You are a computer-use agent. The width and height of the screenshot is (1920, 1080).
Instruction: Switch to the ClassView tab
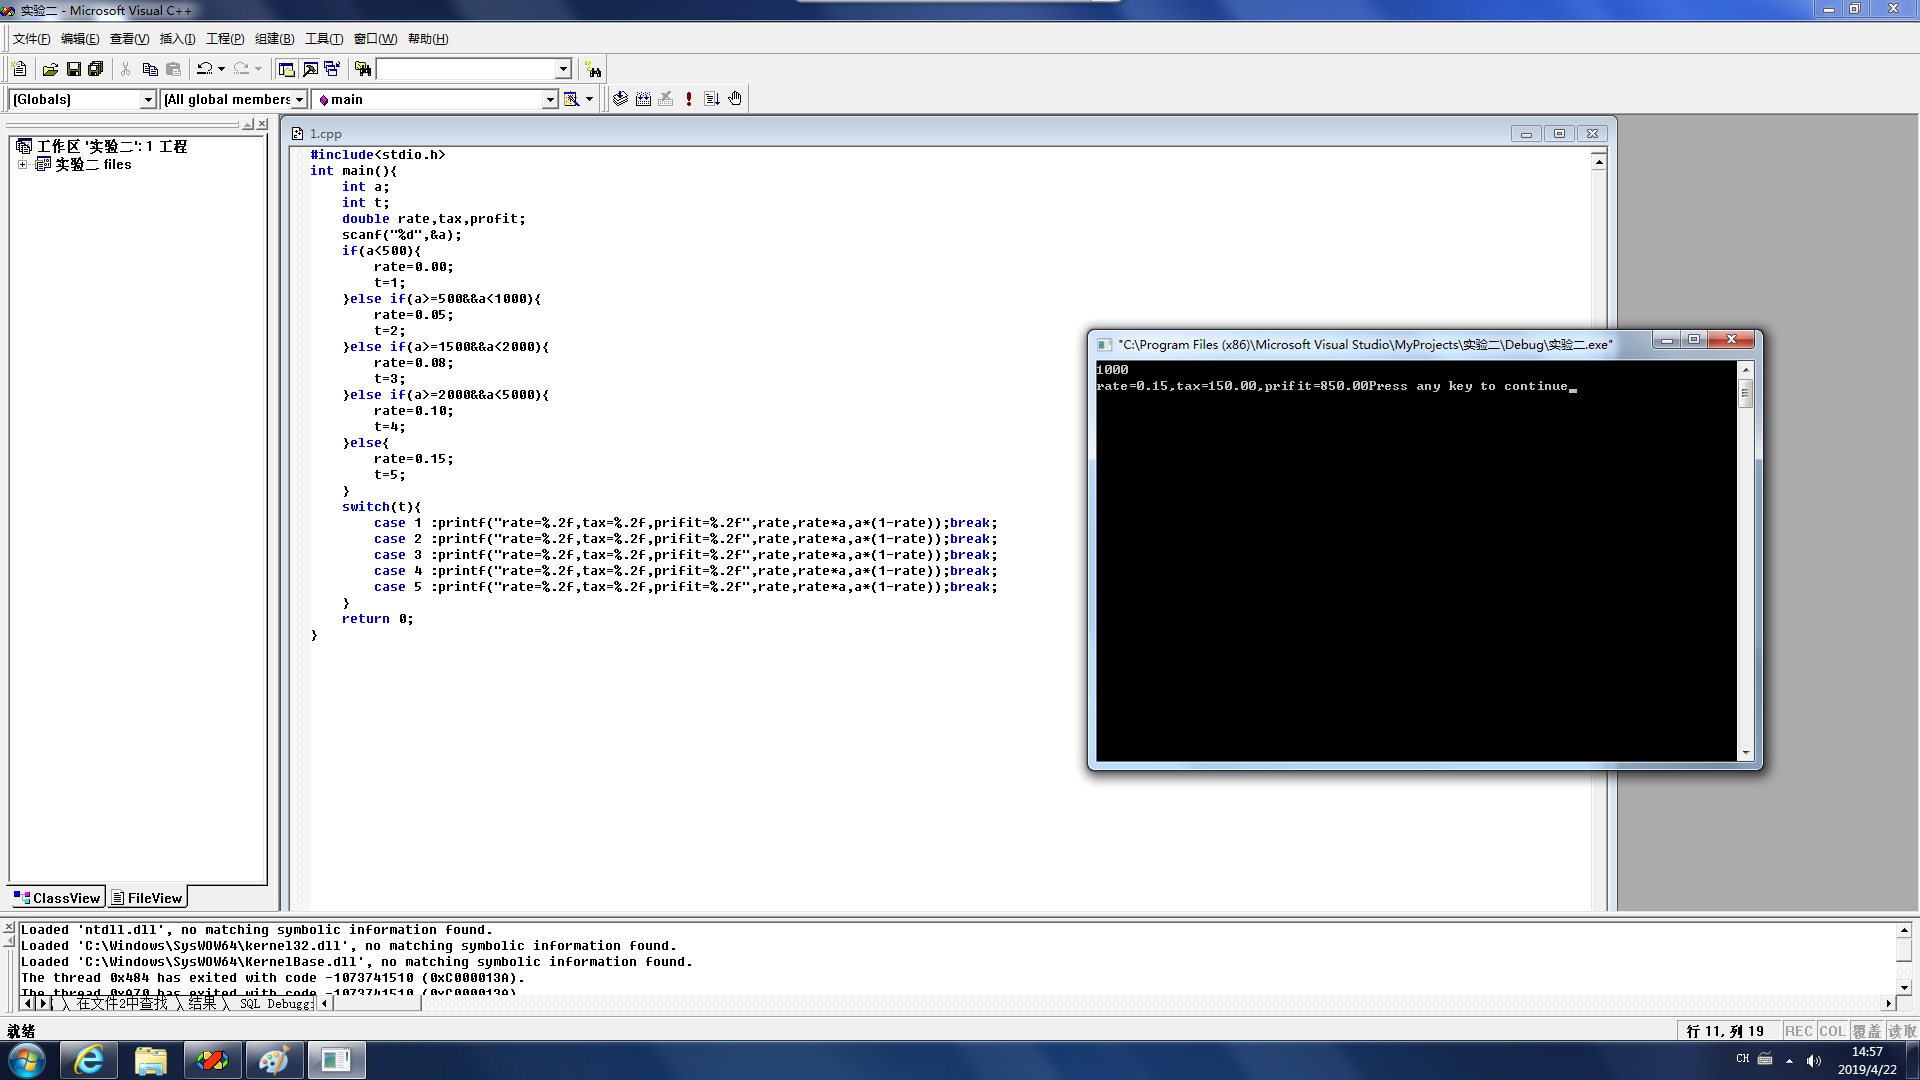(57, 898)
